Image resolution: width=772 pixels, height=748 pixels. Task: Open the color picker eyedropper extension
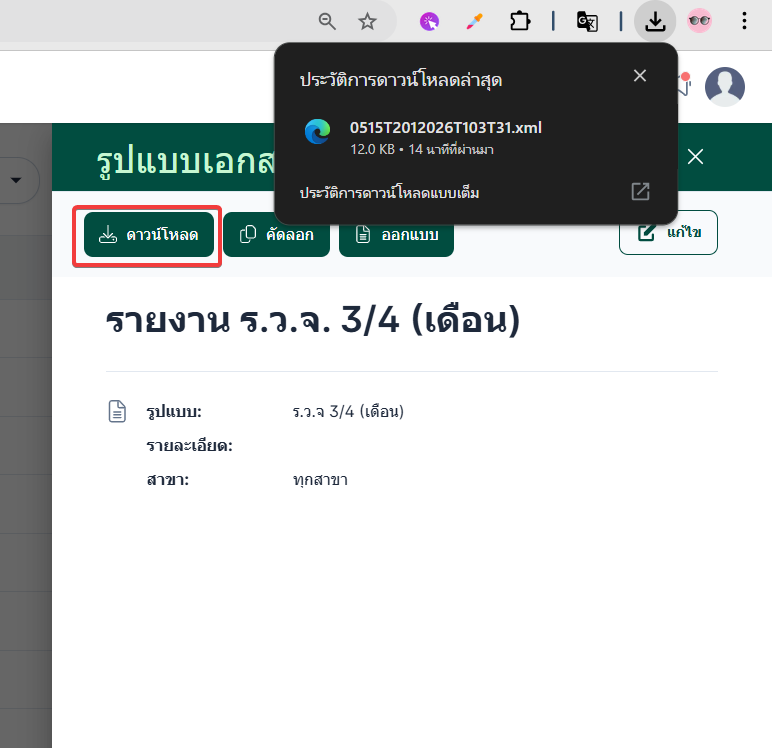click(475, 22)
